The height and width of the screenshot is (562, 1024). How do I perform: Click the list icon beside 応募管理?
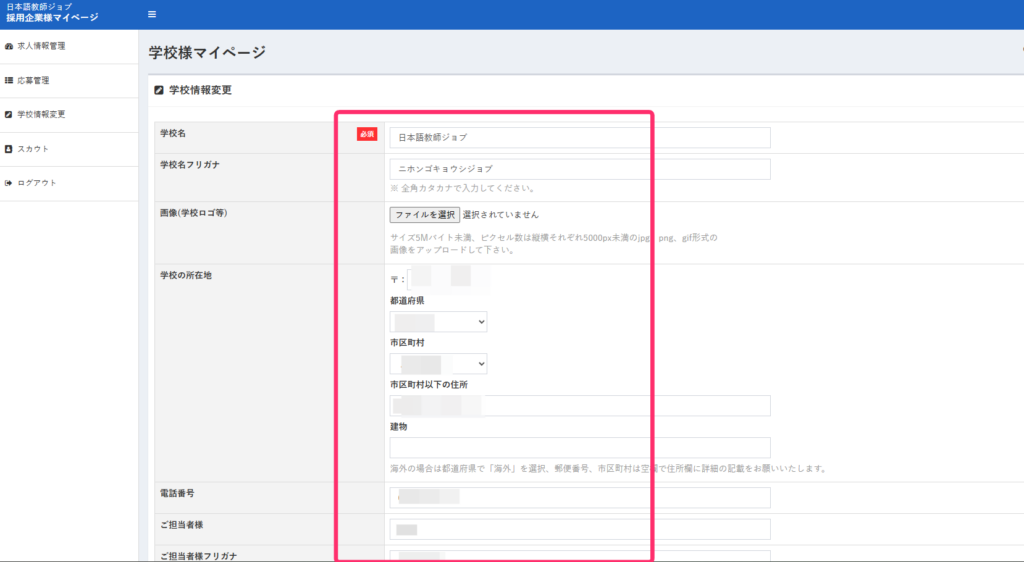coord(9,80)
